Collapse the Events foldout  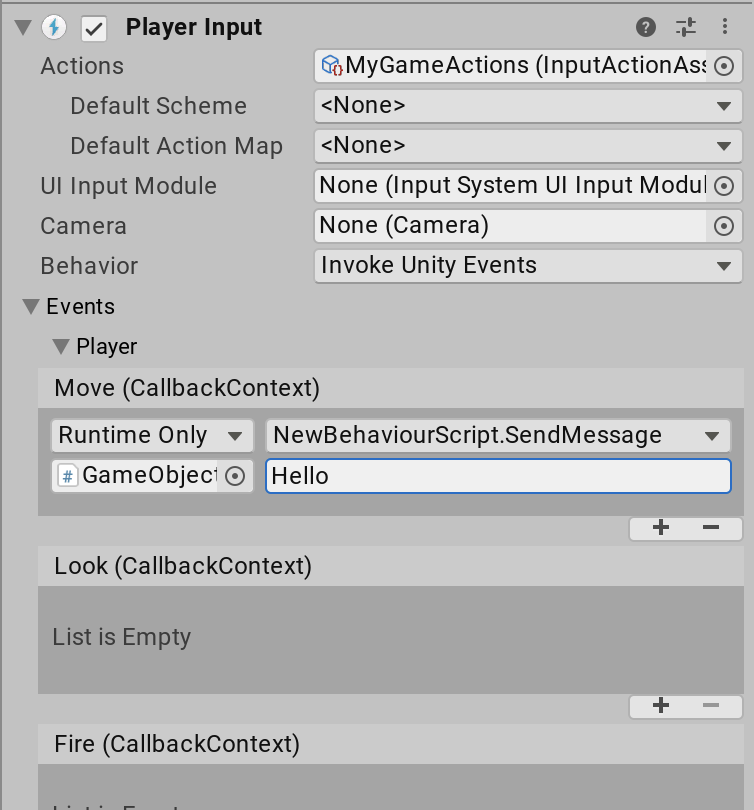click(x=31, y=307)
